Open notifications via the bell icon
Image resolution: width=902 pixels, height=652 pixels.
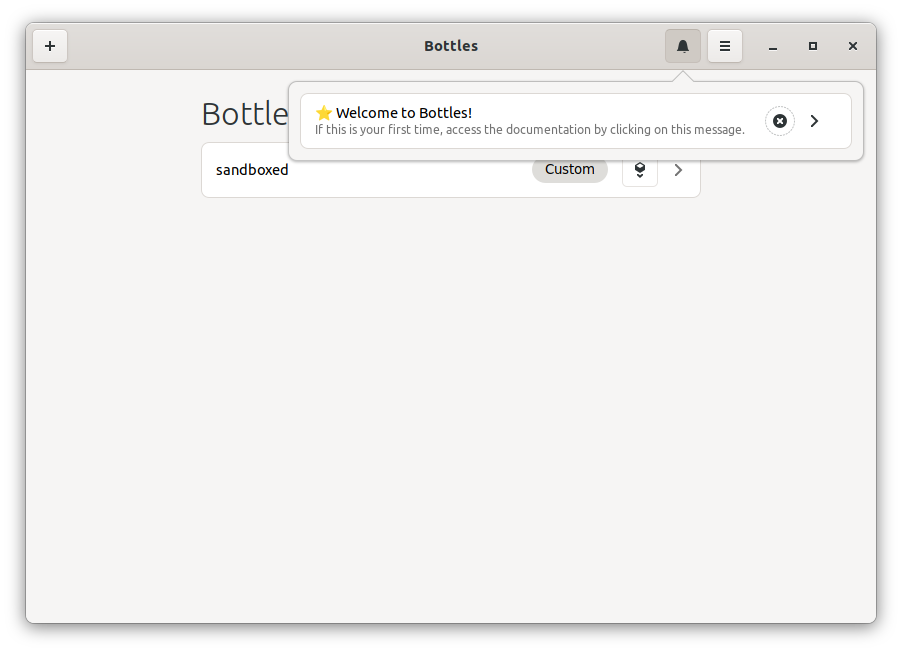(x=683, y=45)
